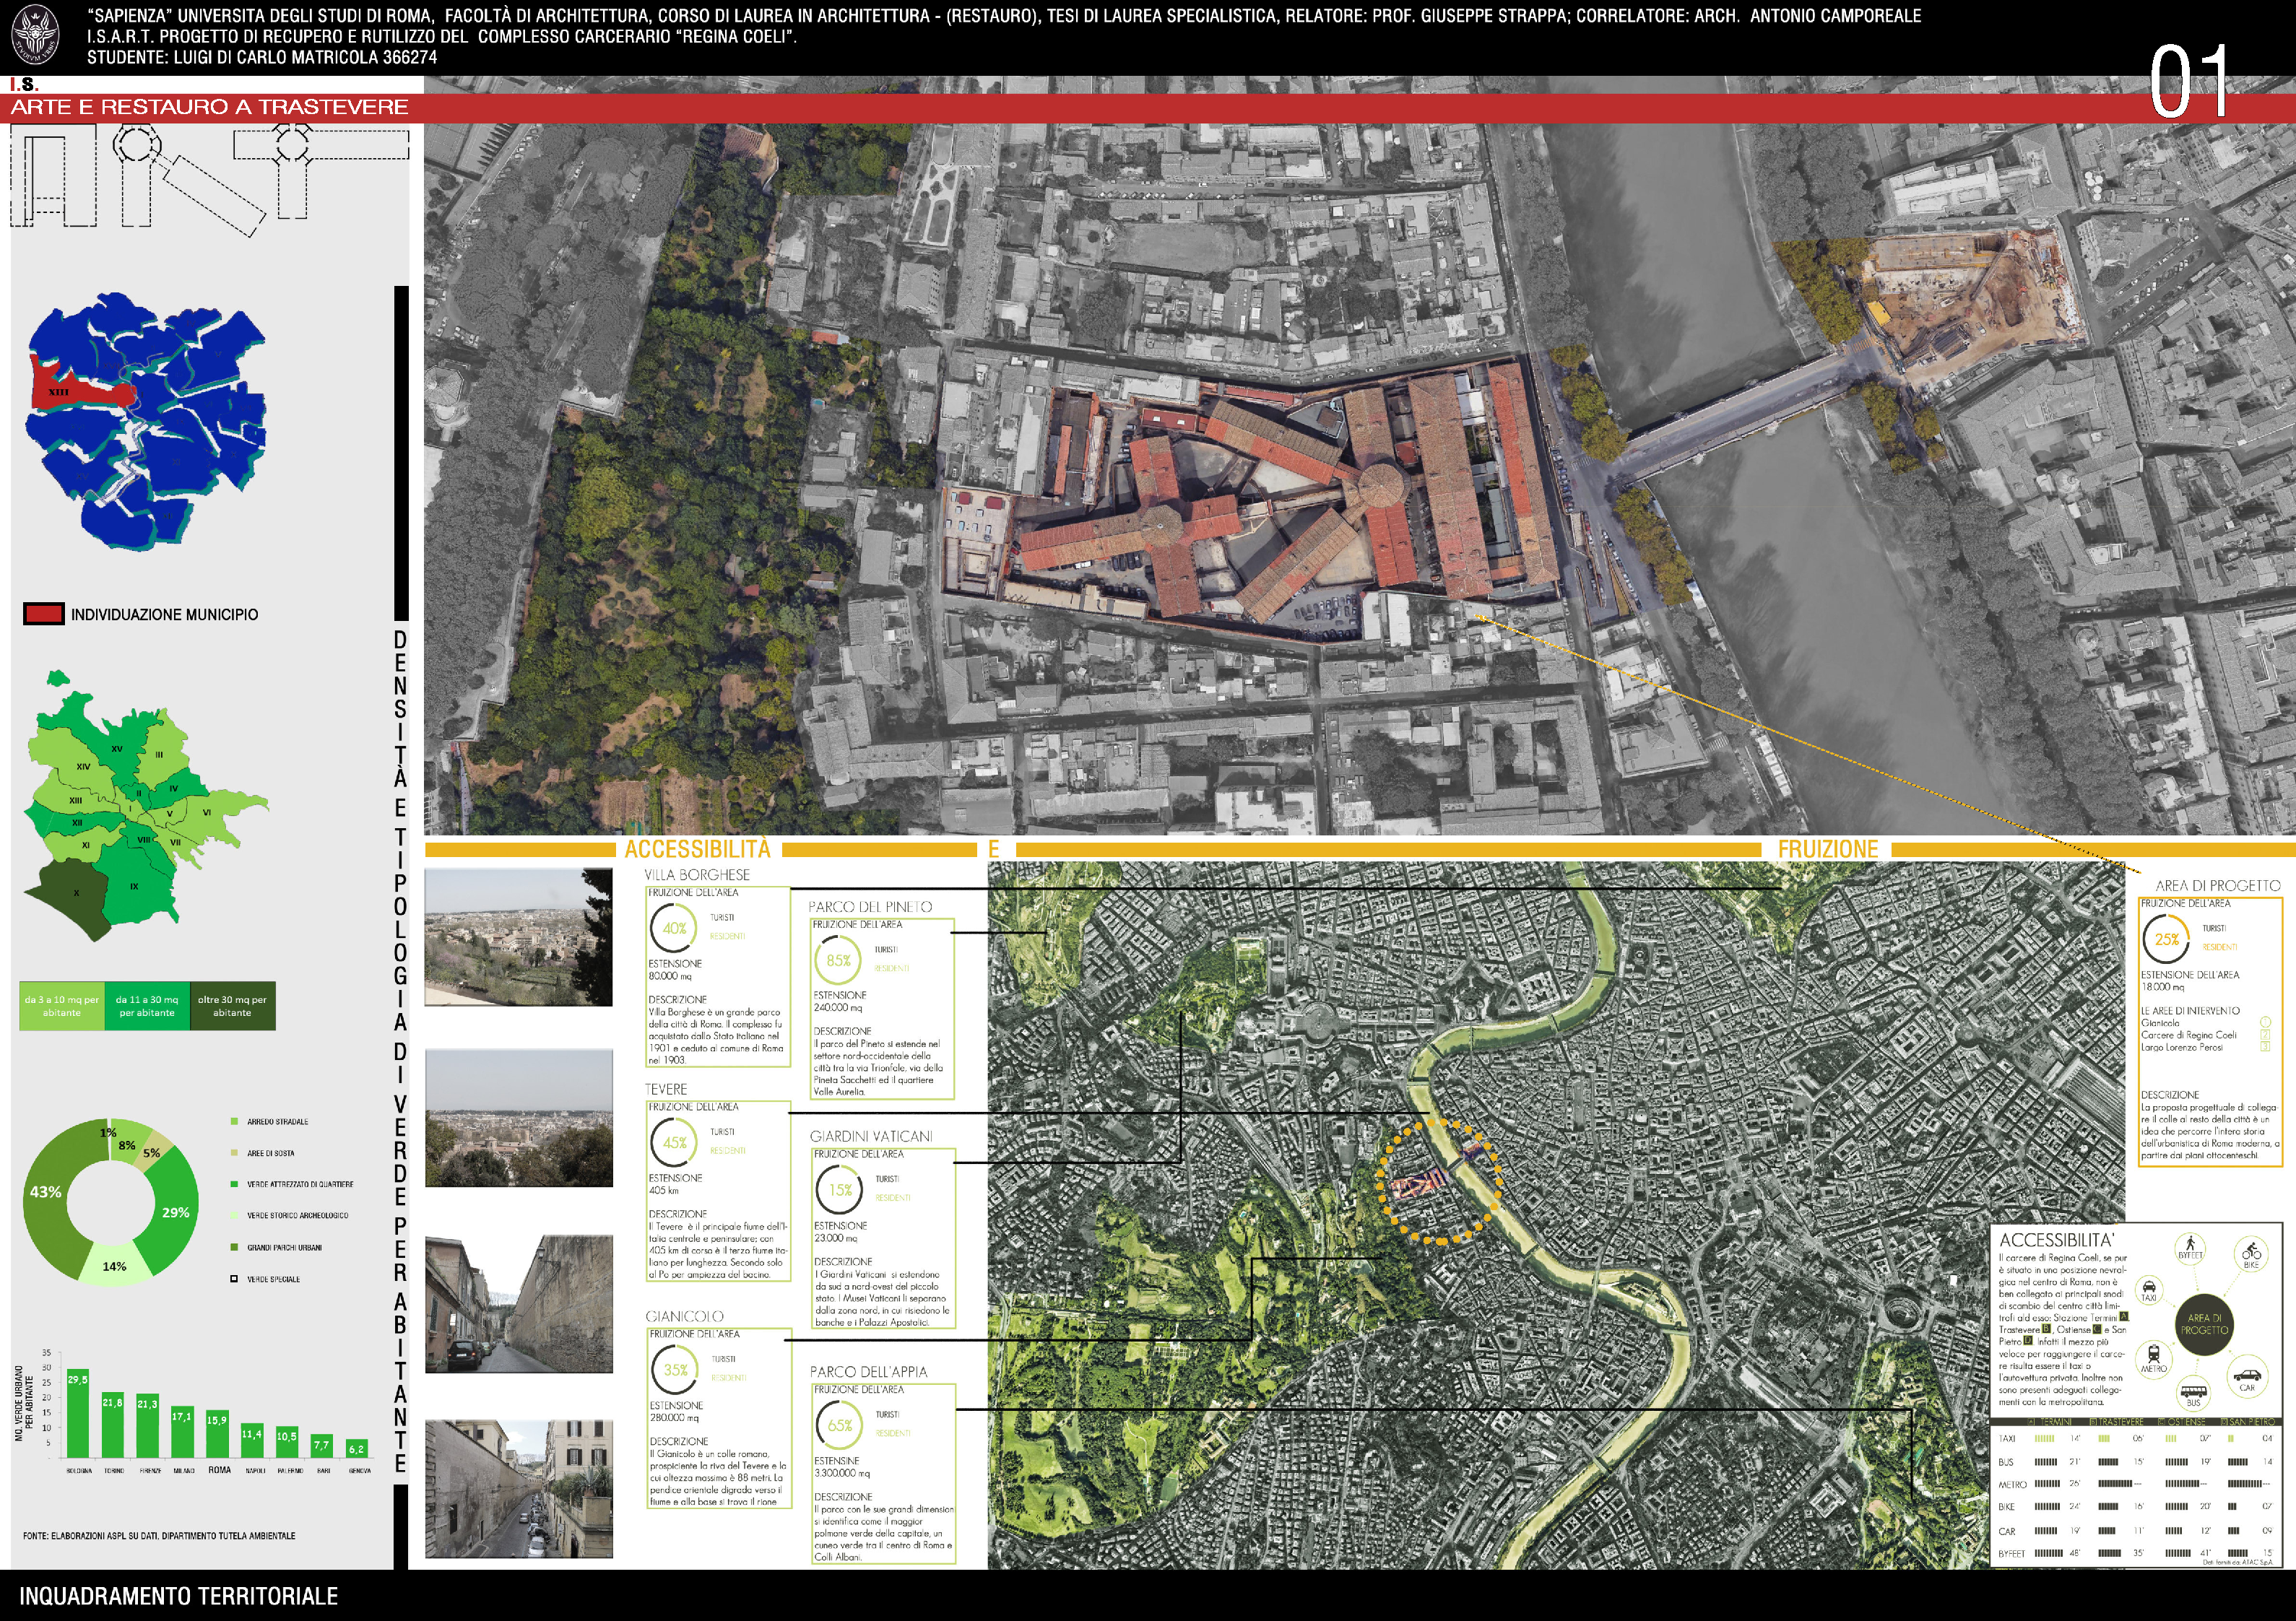Select the TAXI pictogram circle

[x=2149, y=1290]
